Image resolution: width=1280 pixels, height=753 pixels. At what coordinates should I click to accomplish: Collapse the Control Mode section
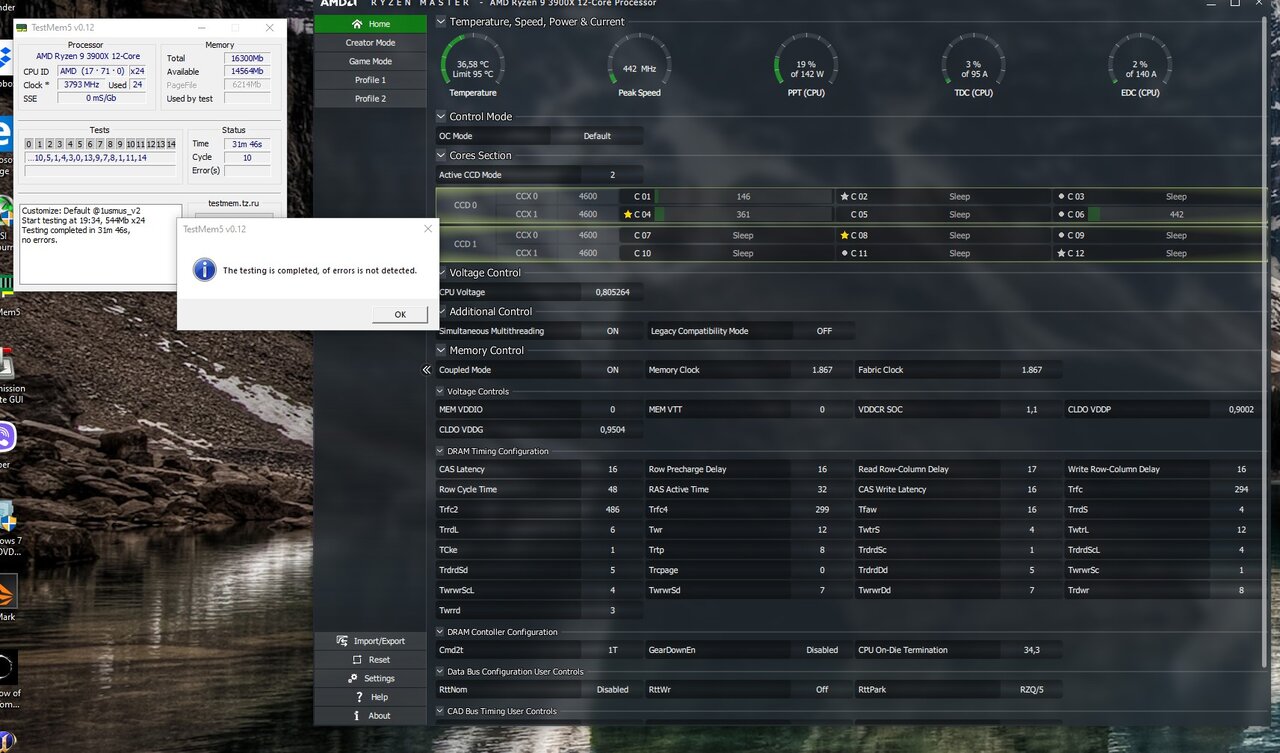tap(441, 117)
